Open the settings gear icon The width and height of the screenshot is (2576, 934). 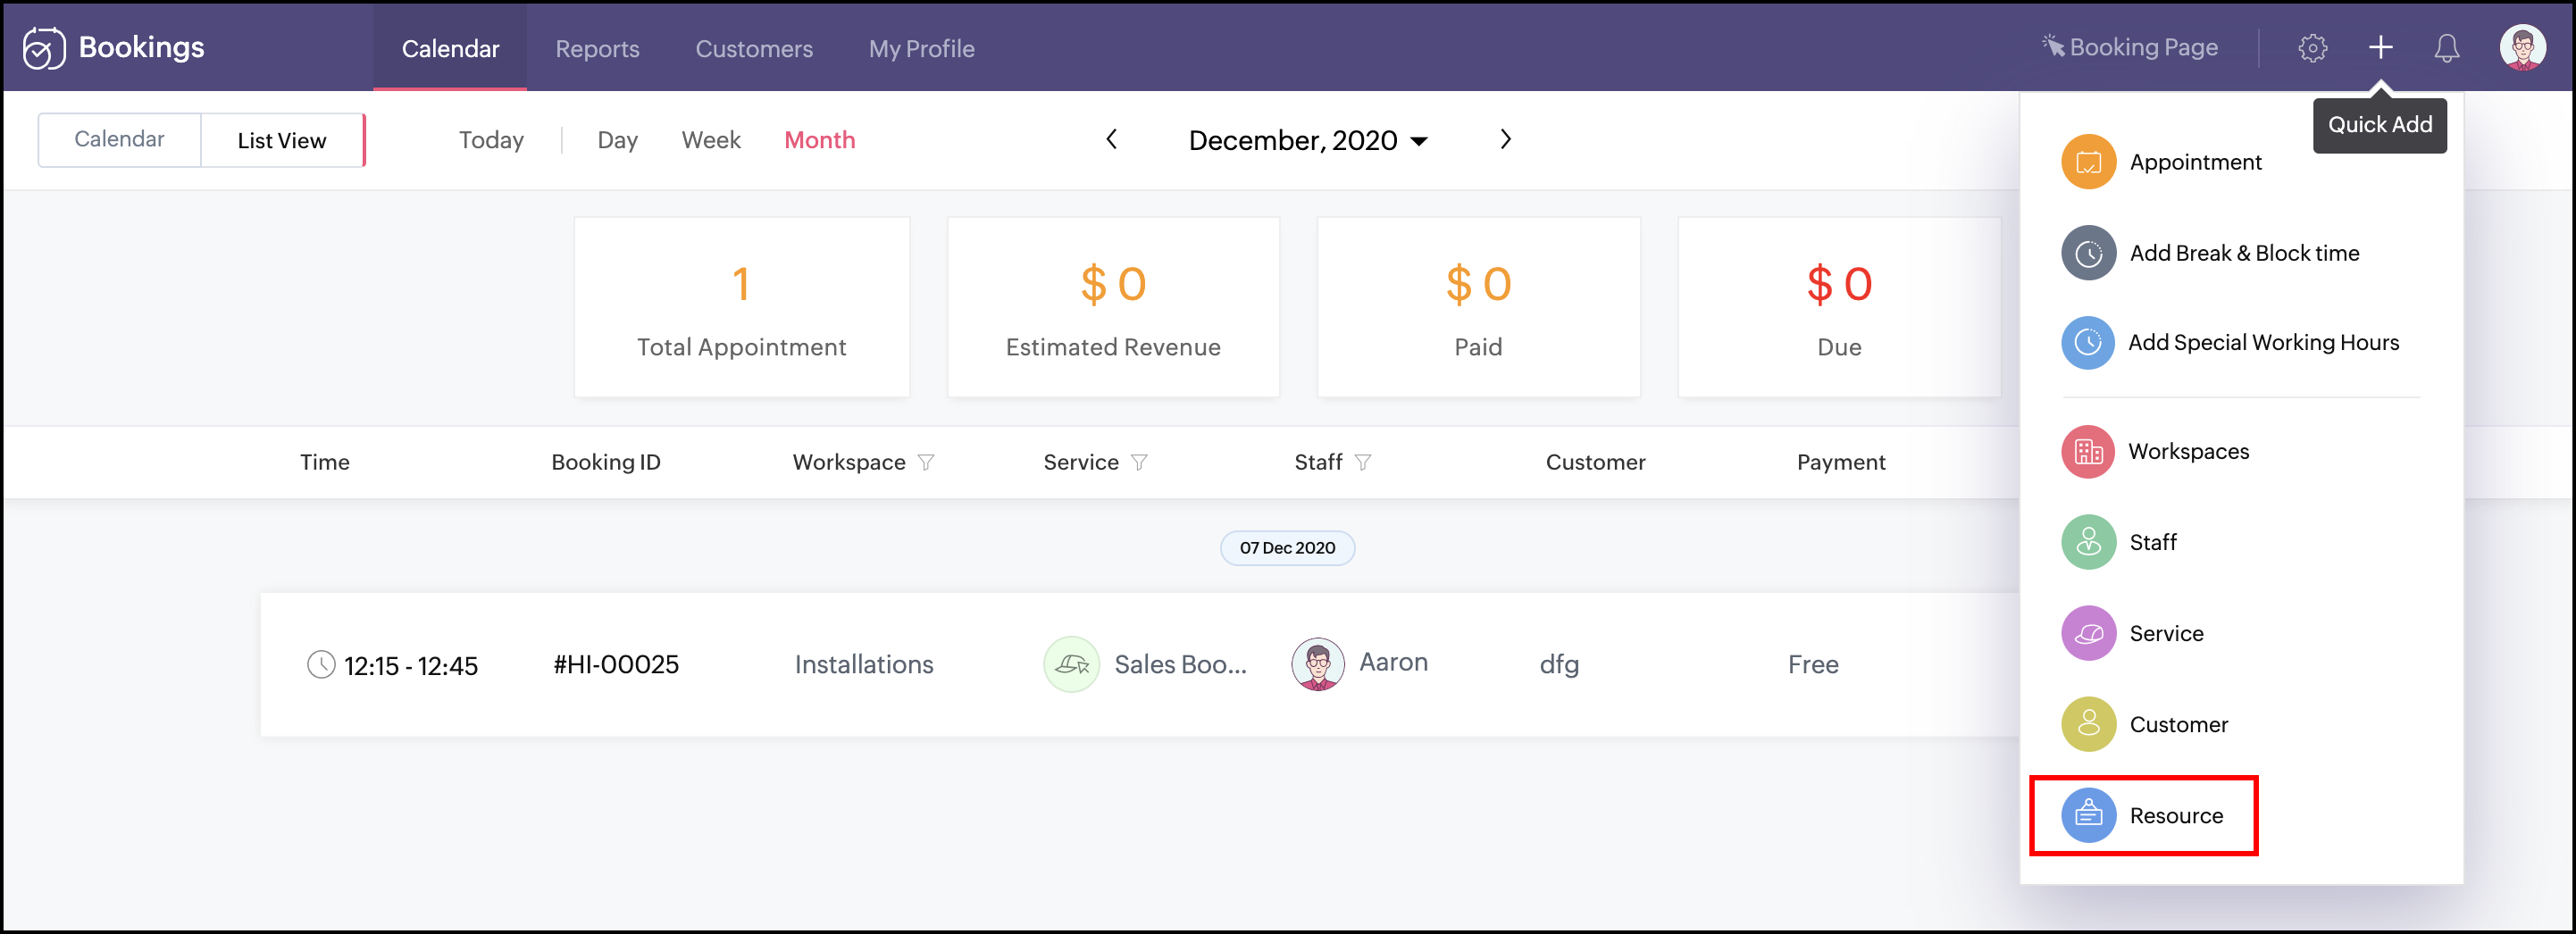point(2312,48)
